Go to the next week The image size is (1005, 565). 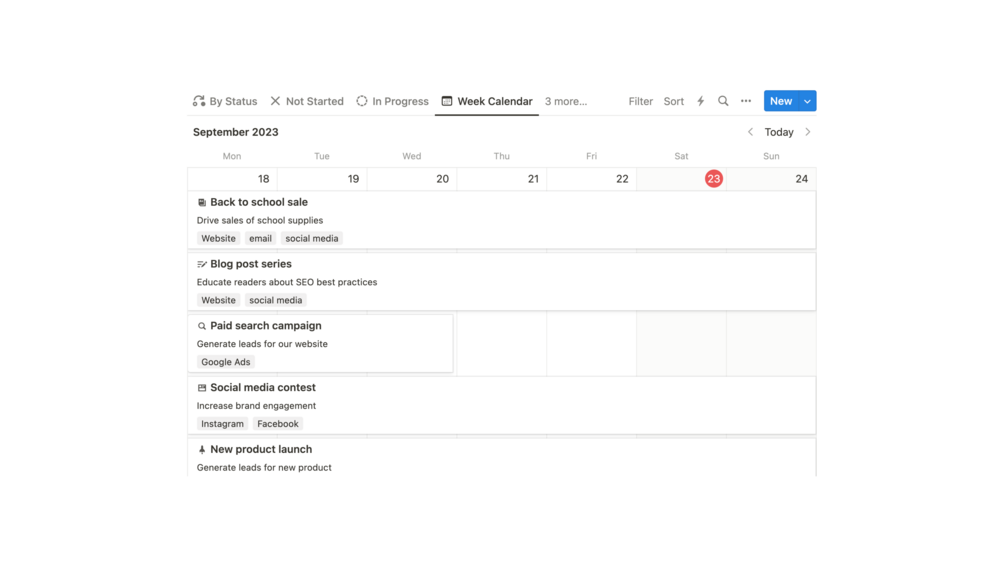[x=808, y=132]
